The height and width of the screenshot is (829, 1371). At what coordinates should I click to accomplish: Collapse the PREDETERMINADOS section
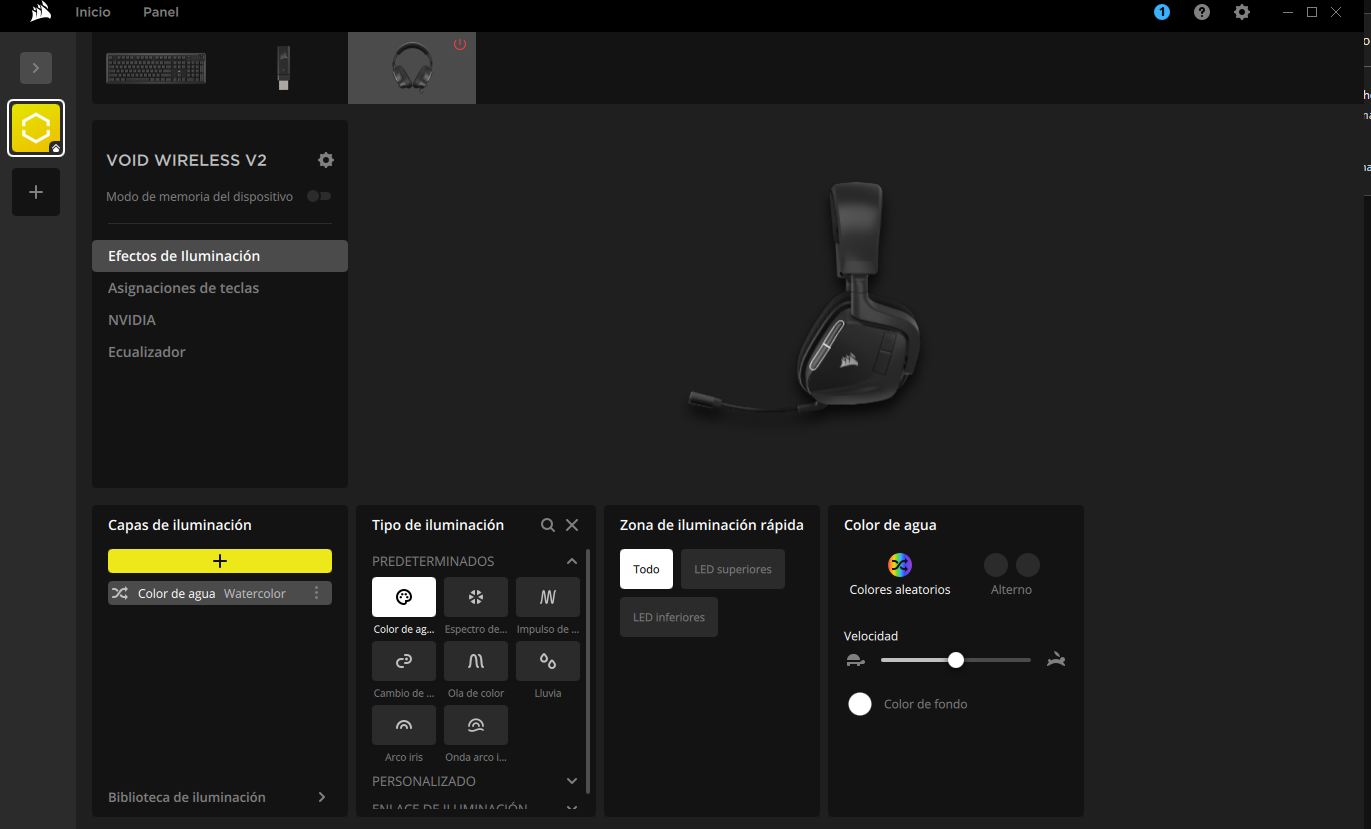571,561
